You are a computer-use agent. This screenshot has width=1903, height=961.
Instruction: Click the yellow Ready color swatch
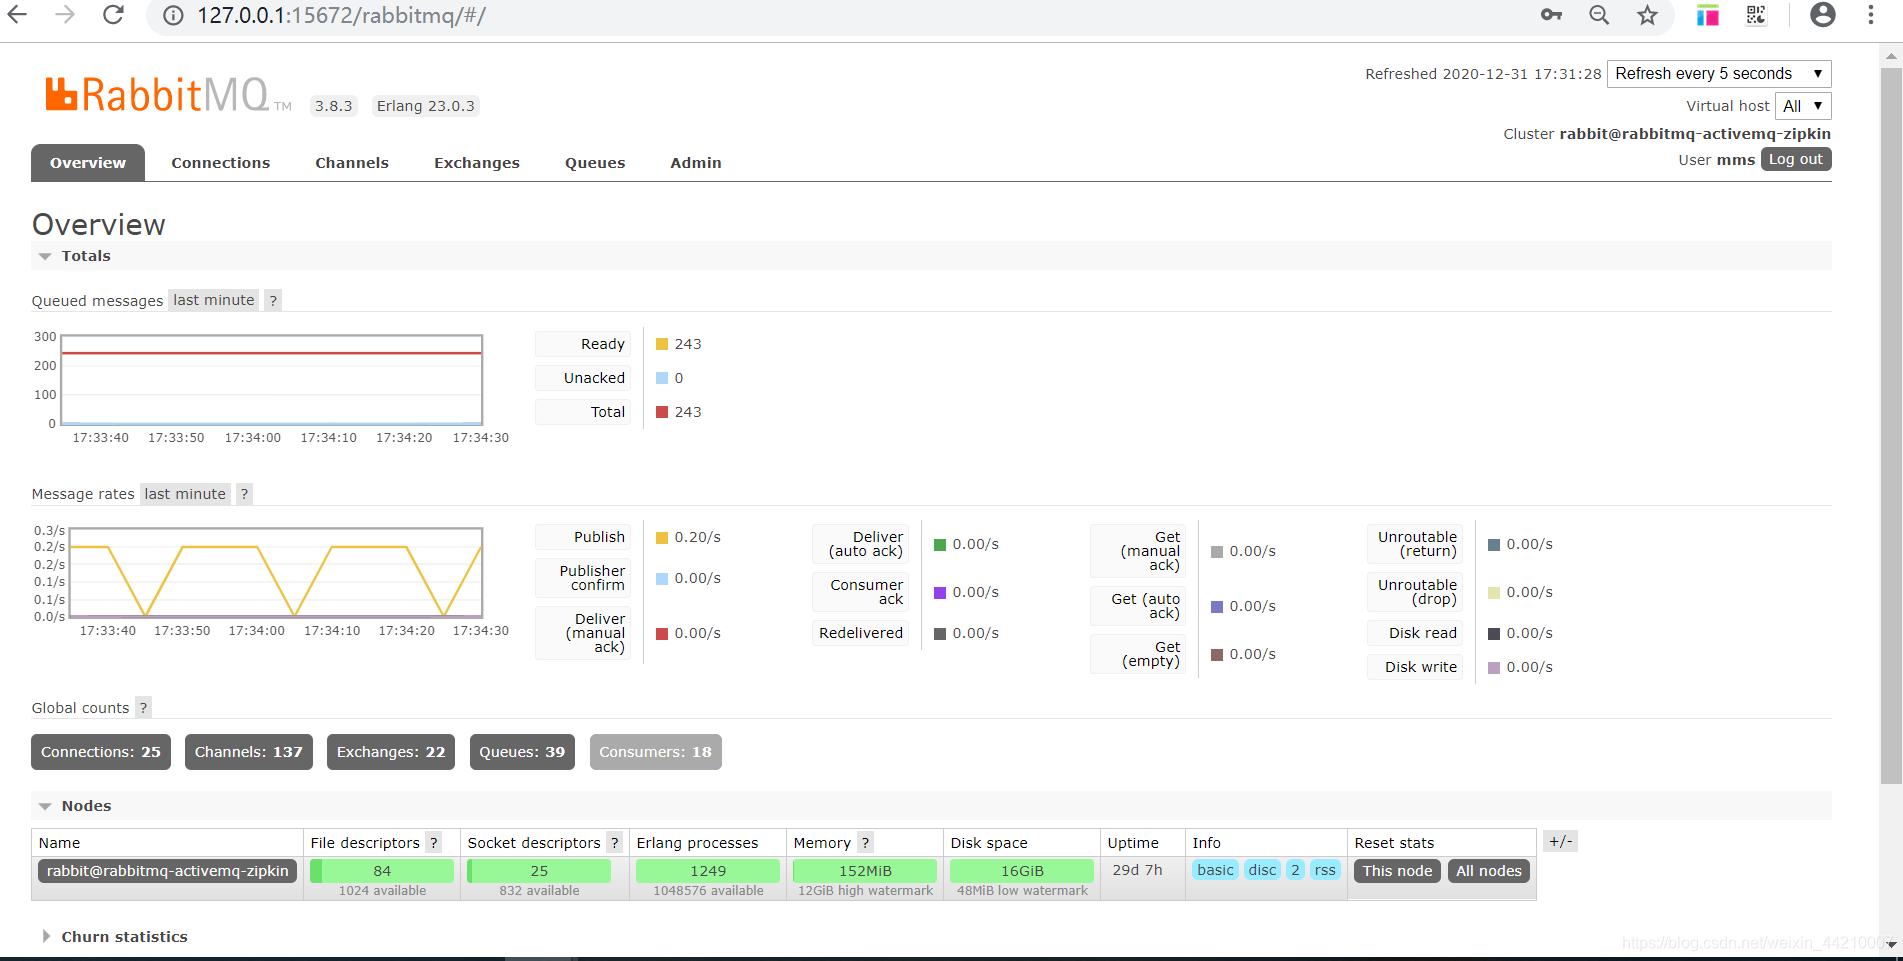[662, 344]
